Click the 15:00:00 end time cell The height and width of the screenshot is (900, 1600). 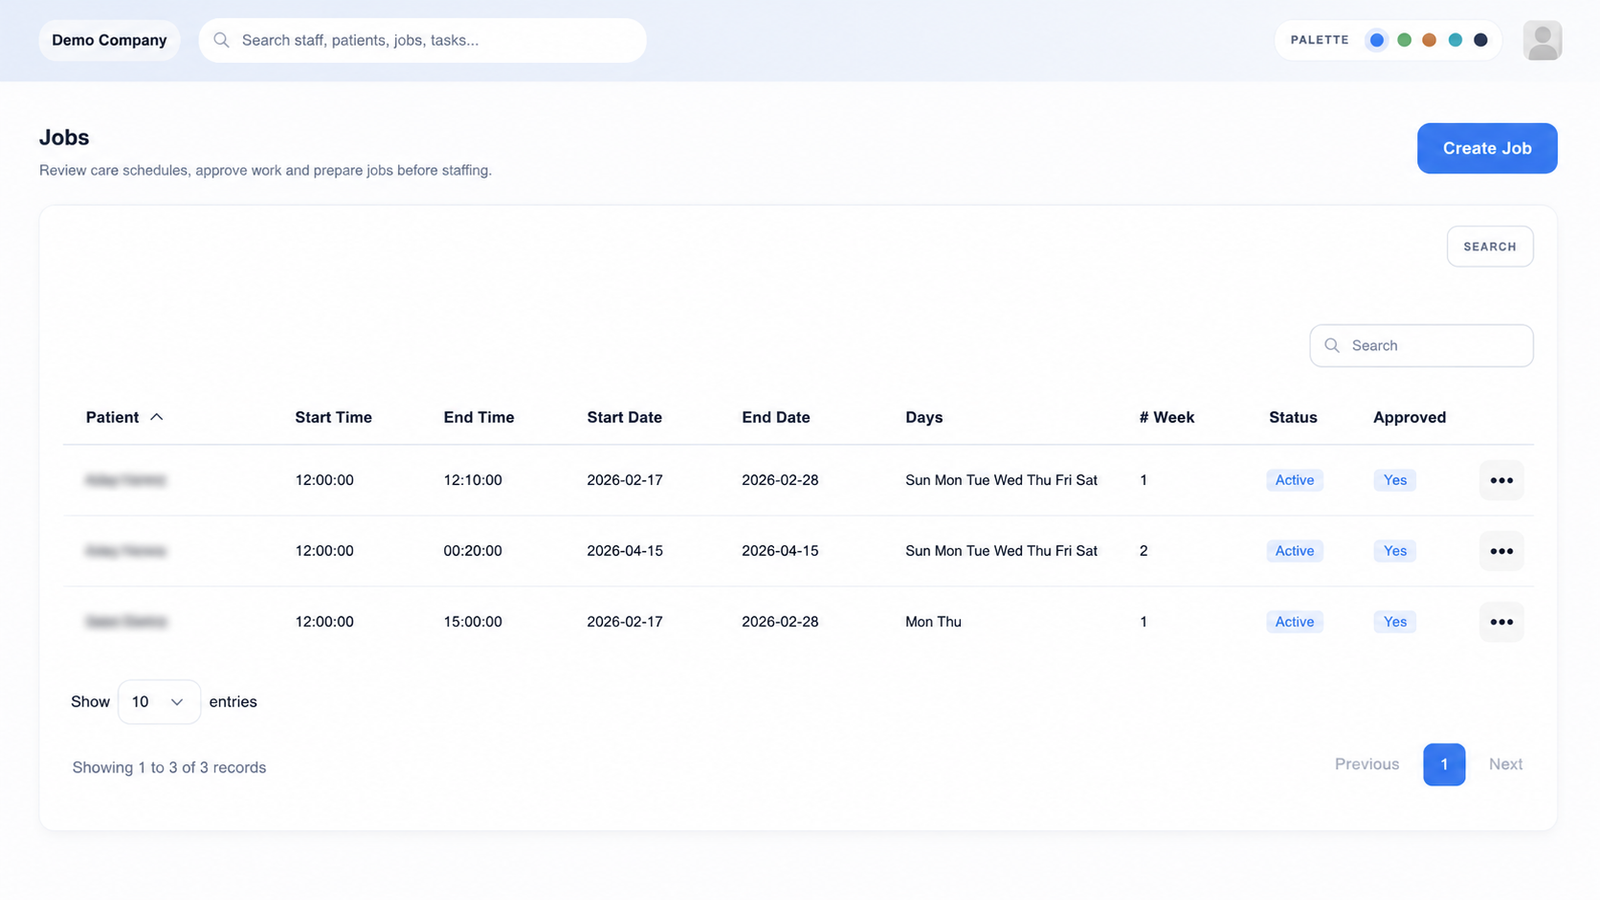coord(473,622)
